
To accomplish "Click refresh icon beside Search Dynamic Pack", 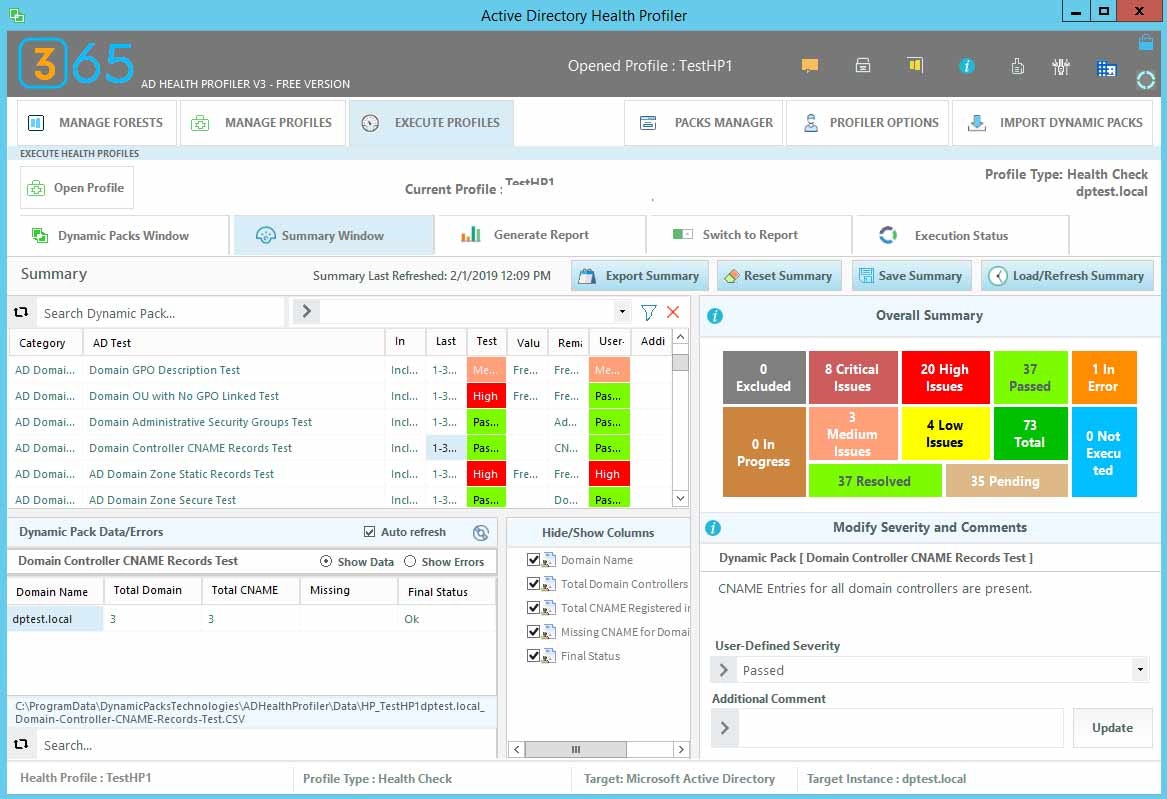I will point(22,312).
